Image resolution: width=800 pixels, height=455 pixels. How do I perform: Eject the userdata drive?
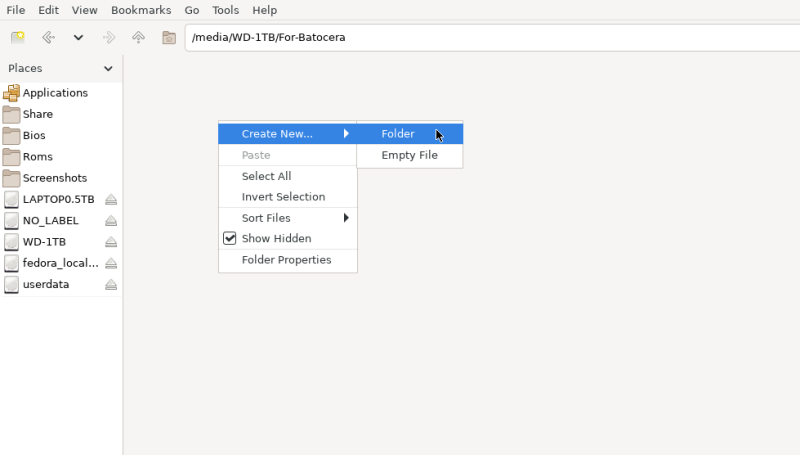pos(111,285)
